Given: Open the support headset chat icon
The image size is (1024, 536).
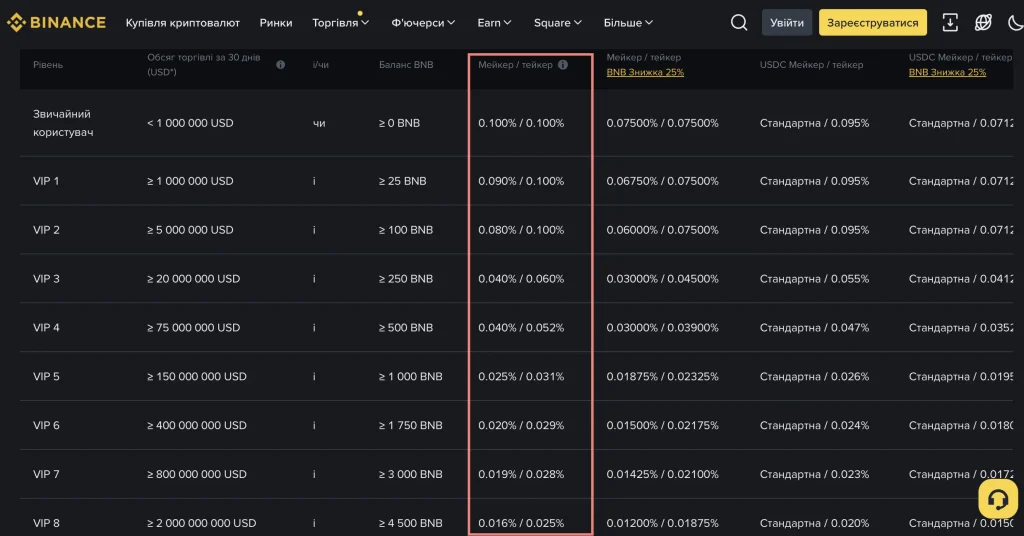Looking at the screenshot, I should point(997,499).
